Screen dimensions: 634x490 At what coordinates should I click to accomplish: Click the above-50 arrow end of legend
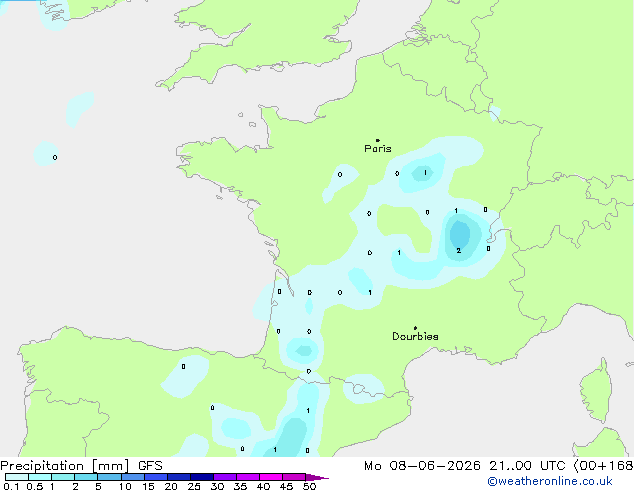point(317,477)
